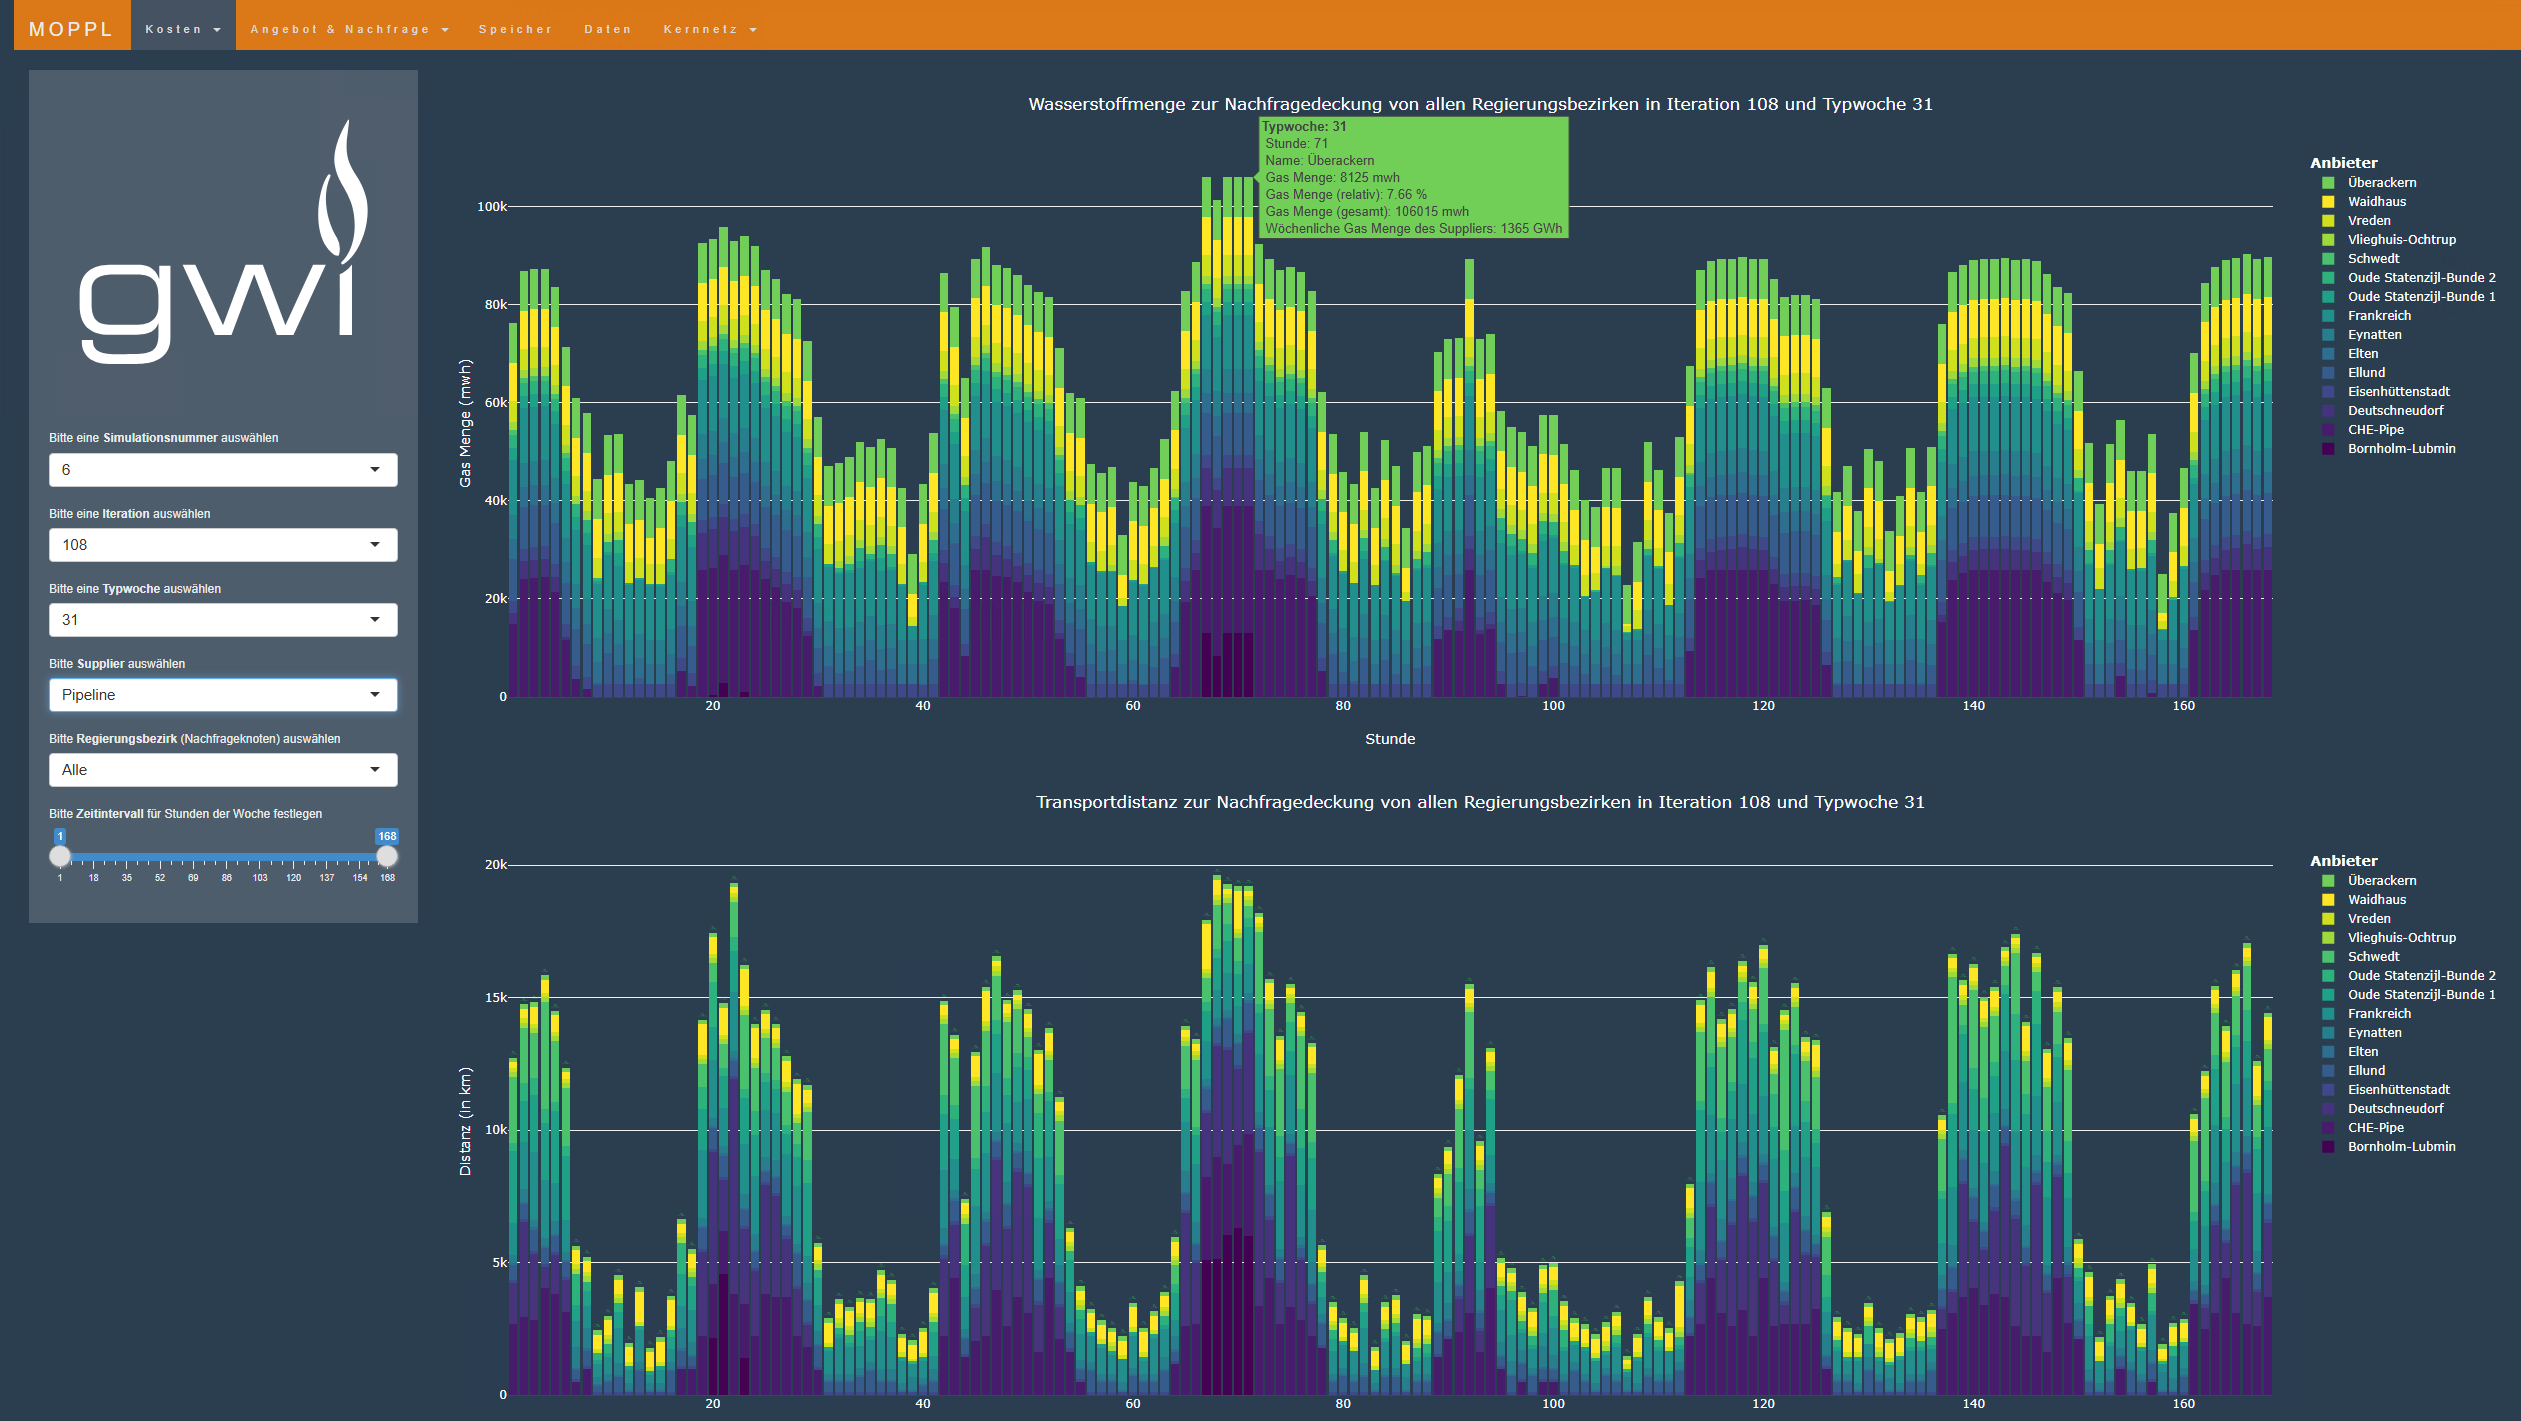Toggle Überackern series in the top chart legend
Image resolution: width=2521 pixels, height=1421 pixels.
[x=2381, y=183]
